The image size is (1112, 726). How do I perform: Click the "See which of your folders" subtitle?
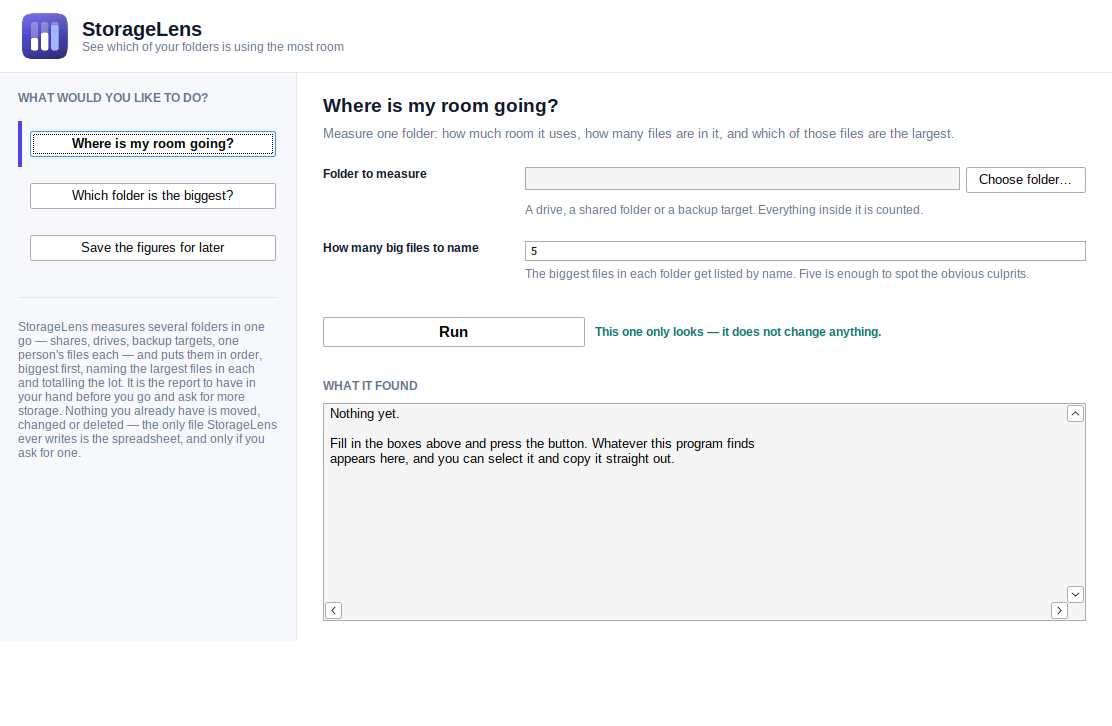tap(213, 47)
